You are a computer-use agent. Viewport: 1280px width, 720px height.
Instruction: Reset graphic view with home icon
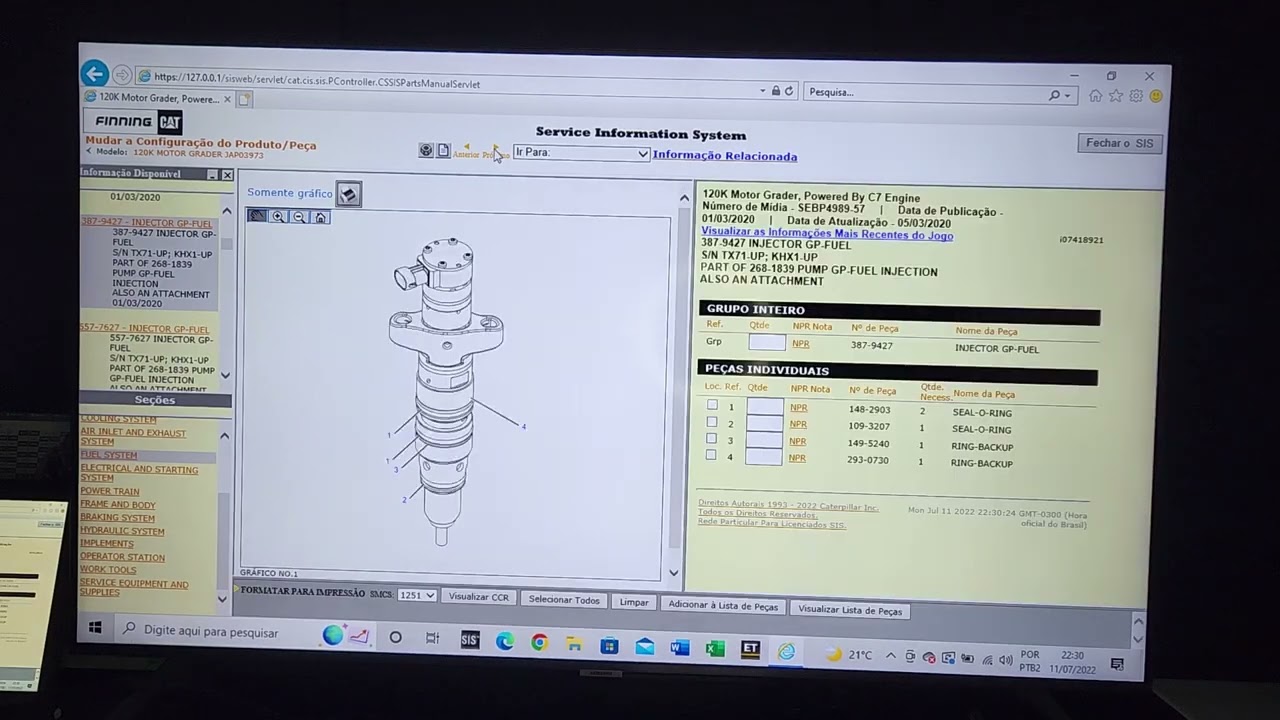click(320, 216)
